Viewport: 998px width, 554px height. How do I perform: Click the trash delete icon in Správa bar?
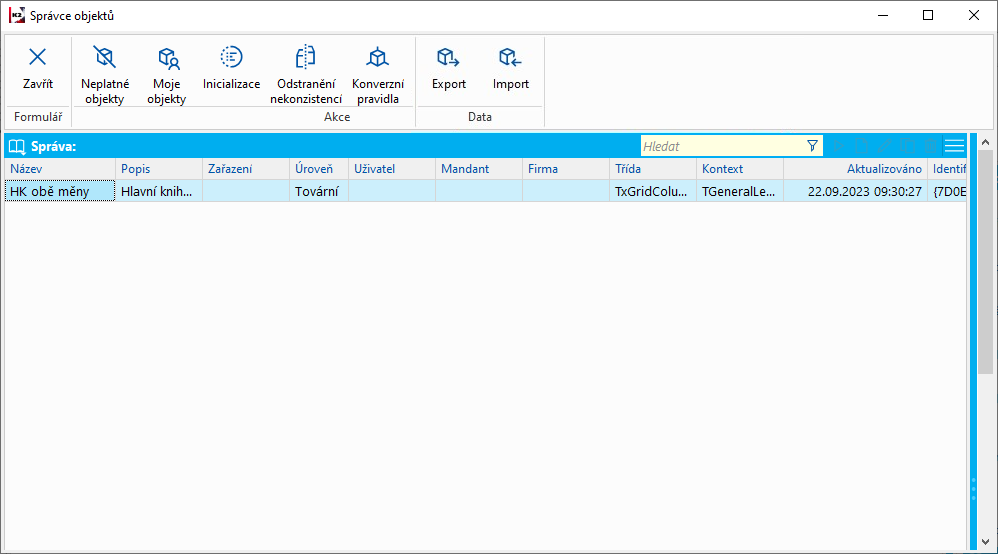(x=931, y=146)
